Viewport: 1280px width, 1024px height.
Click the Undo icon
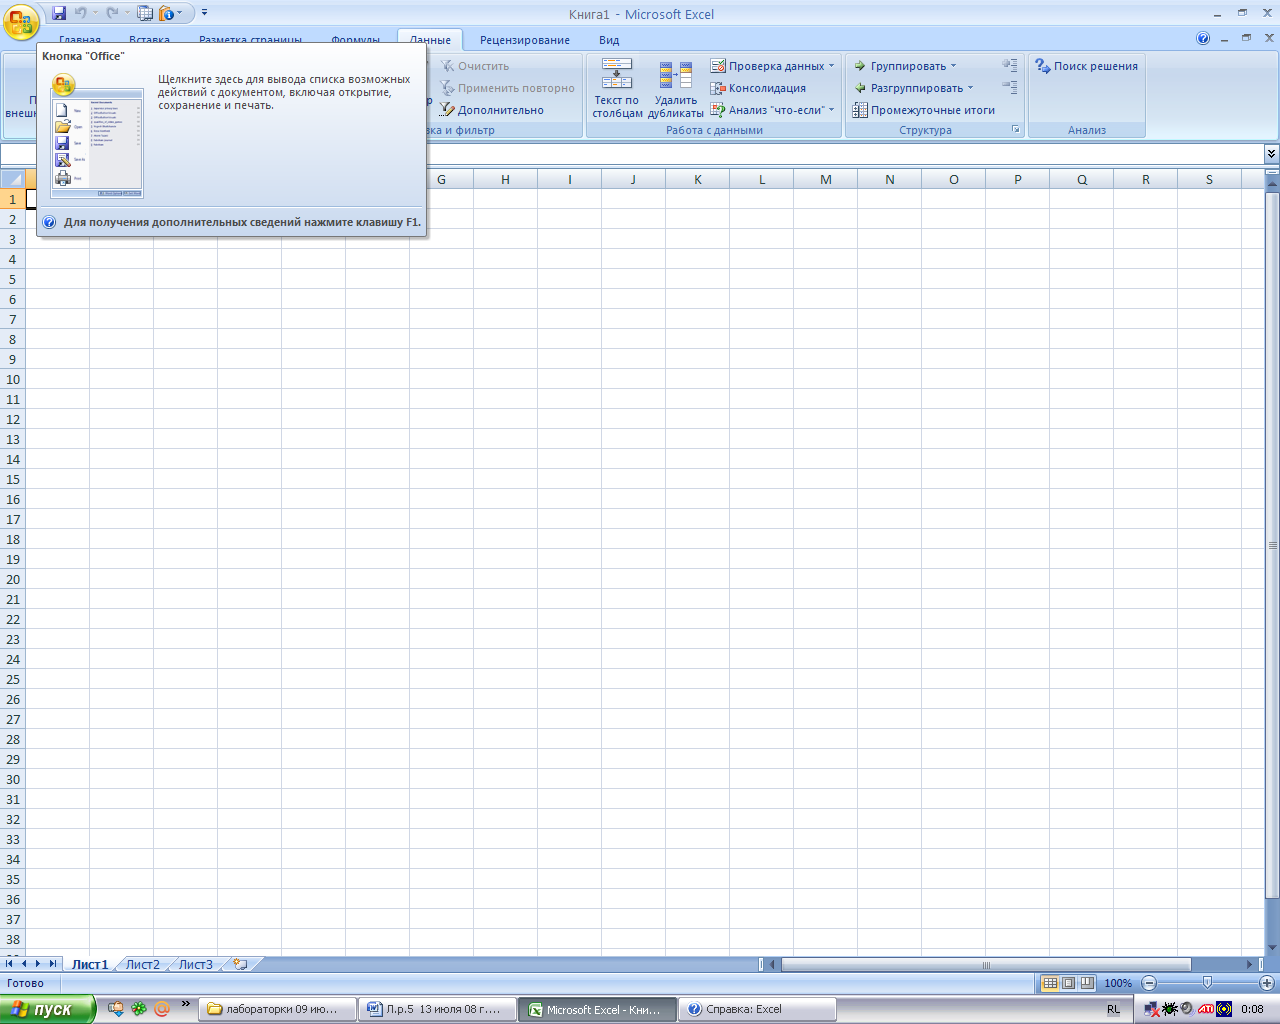pos(81,13)
